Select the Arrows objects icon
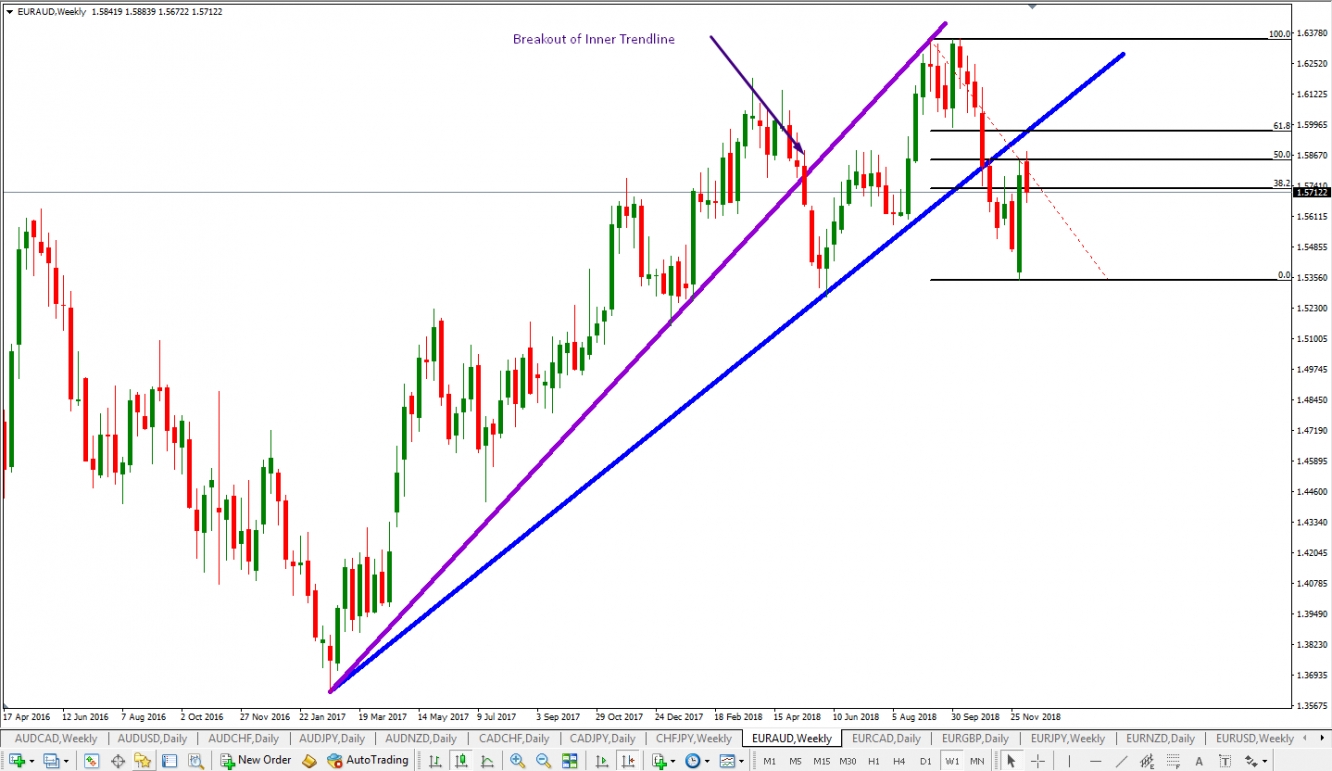Image resolution: width=1332 pixels, height=771 pixels. [x=1250, y=761]
